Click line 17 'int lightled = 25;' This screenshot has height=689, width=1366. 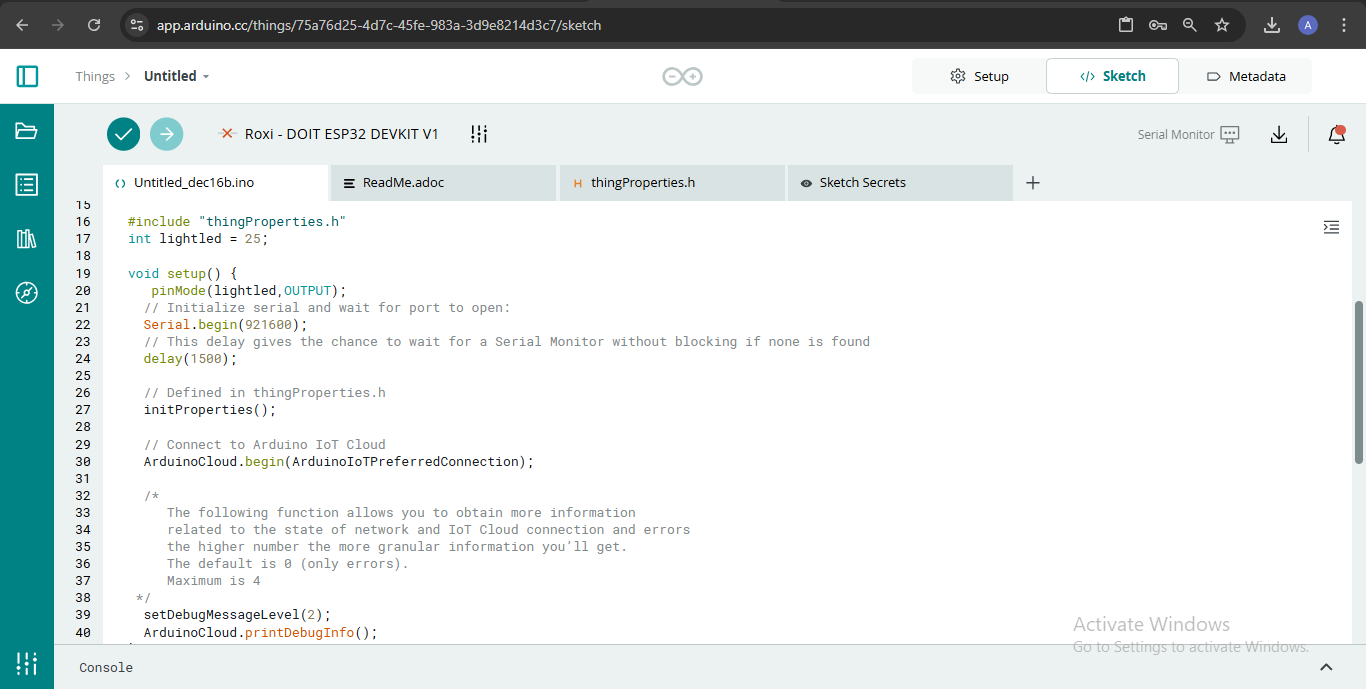pos(198,239)
